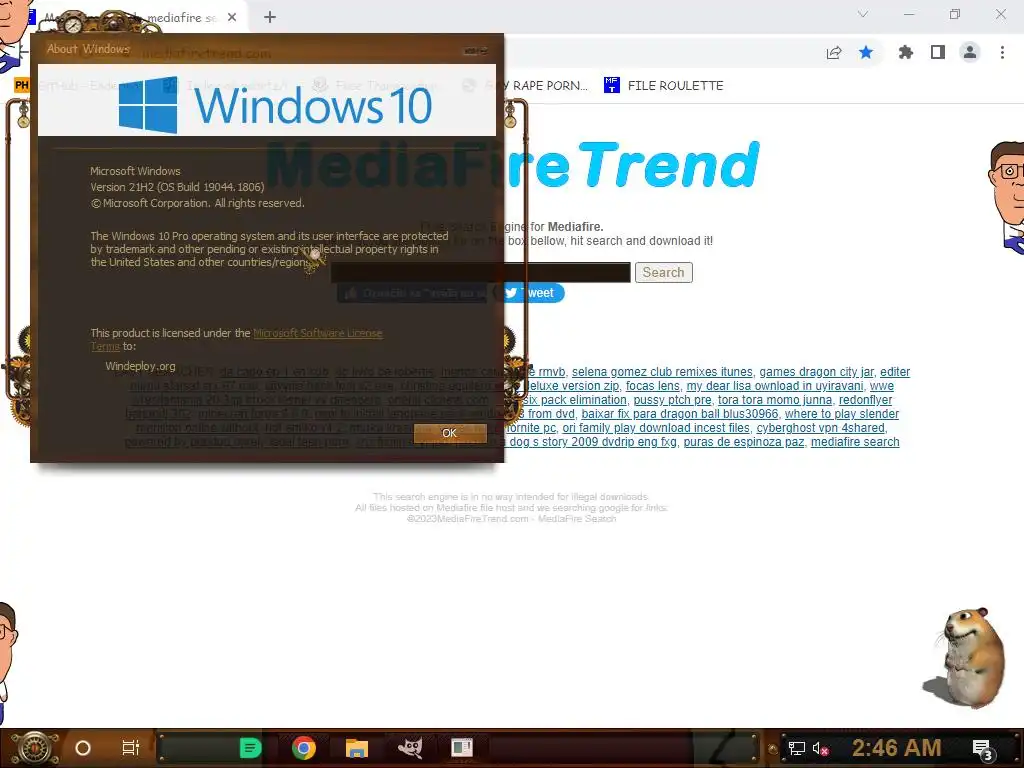Viewport: 1024px width, 768px height.
Task: Click into the MediaFireTrend search box
Action: pos(481,272)
